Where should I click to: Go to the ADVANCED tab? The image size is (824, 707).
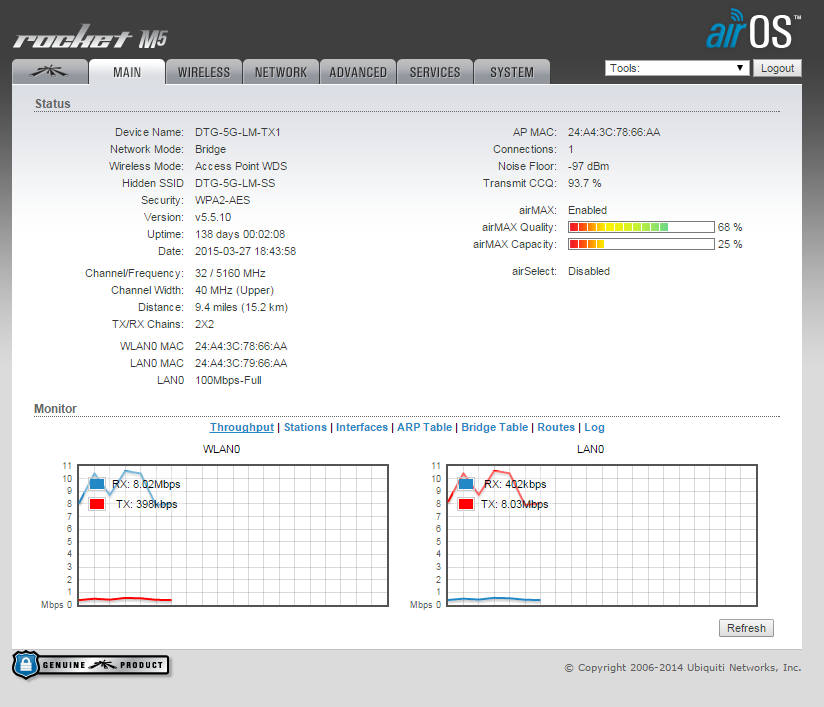pos(358,72)
